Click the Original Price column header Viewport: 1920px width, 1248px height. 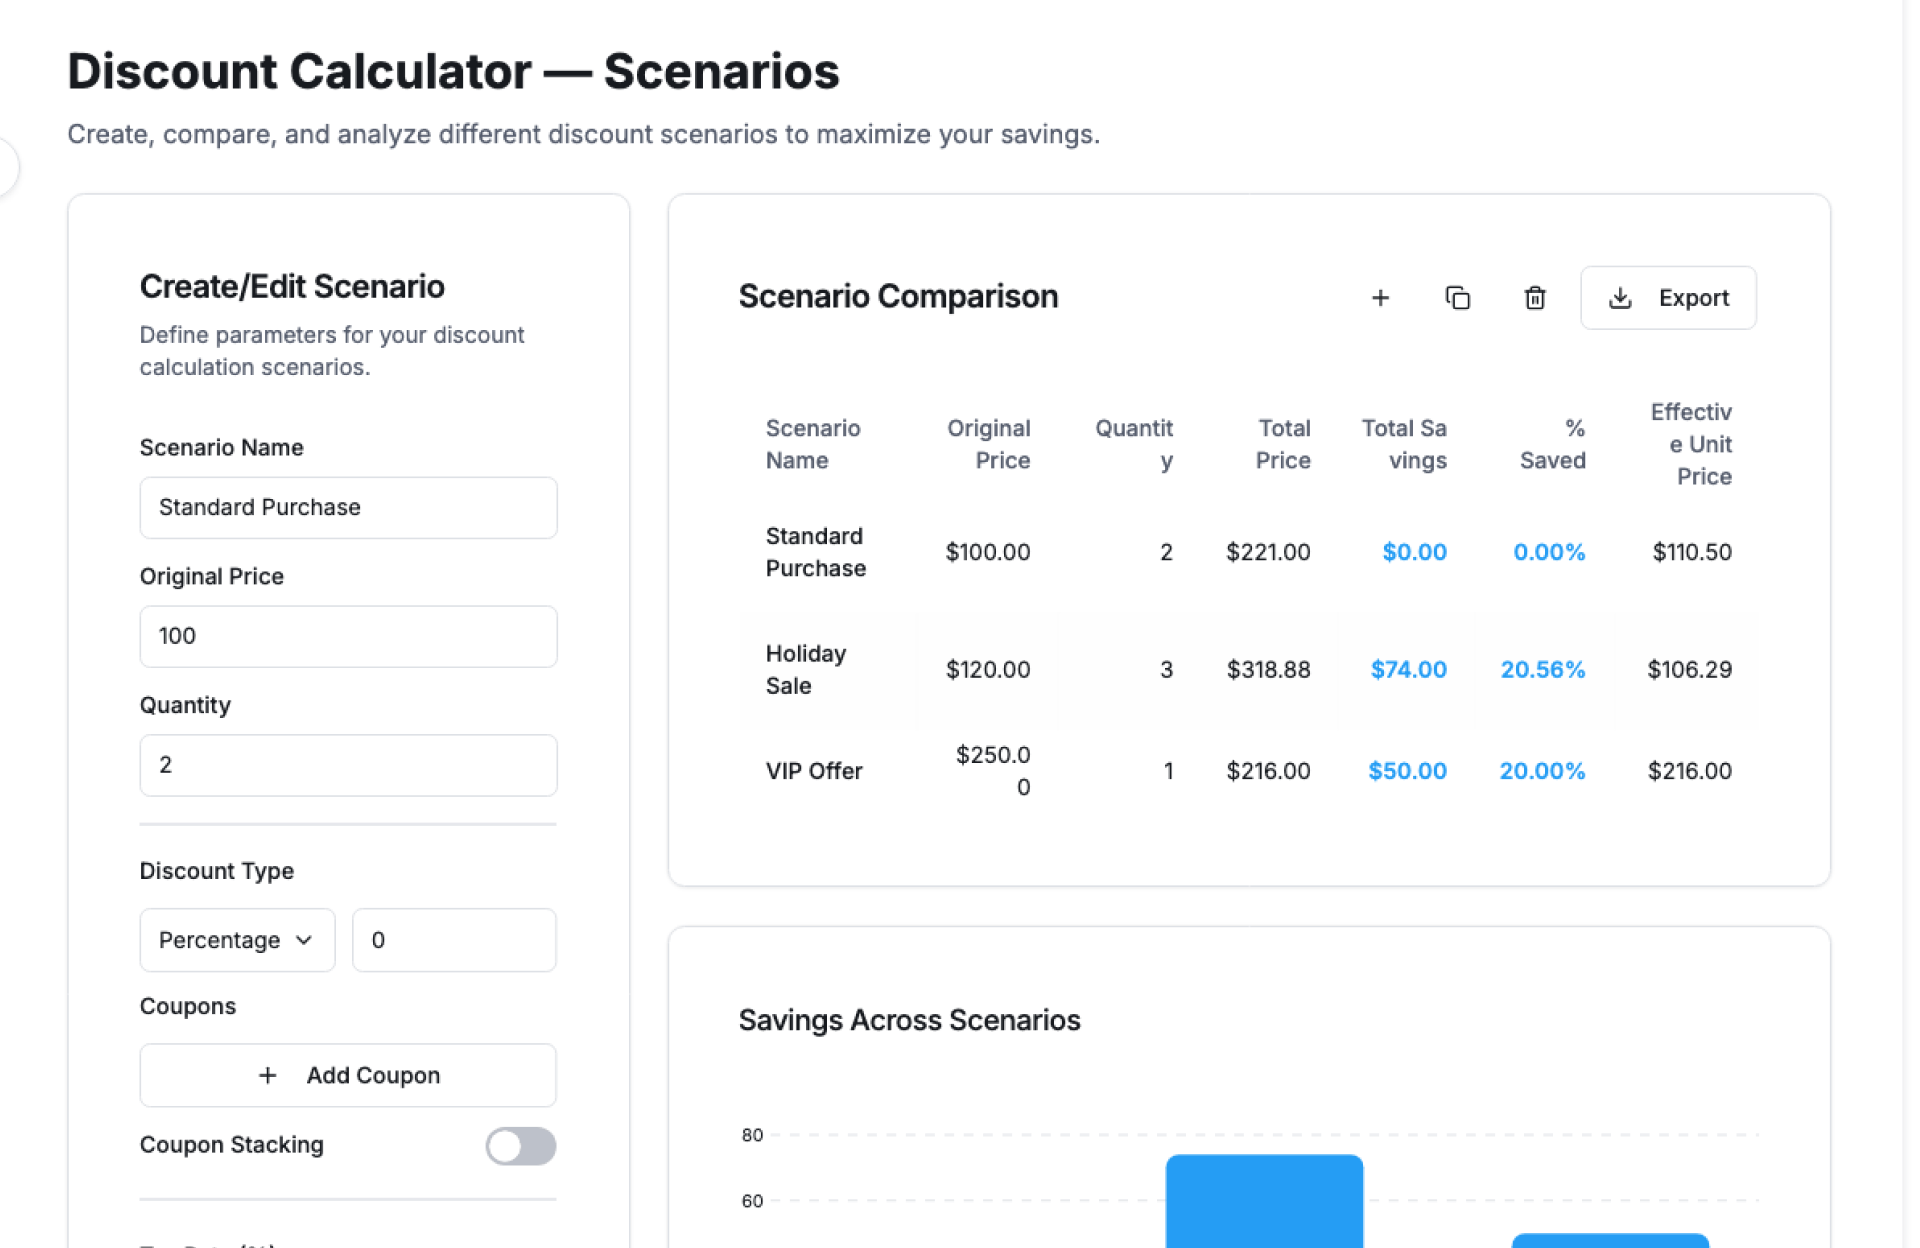click(988, 444)
